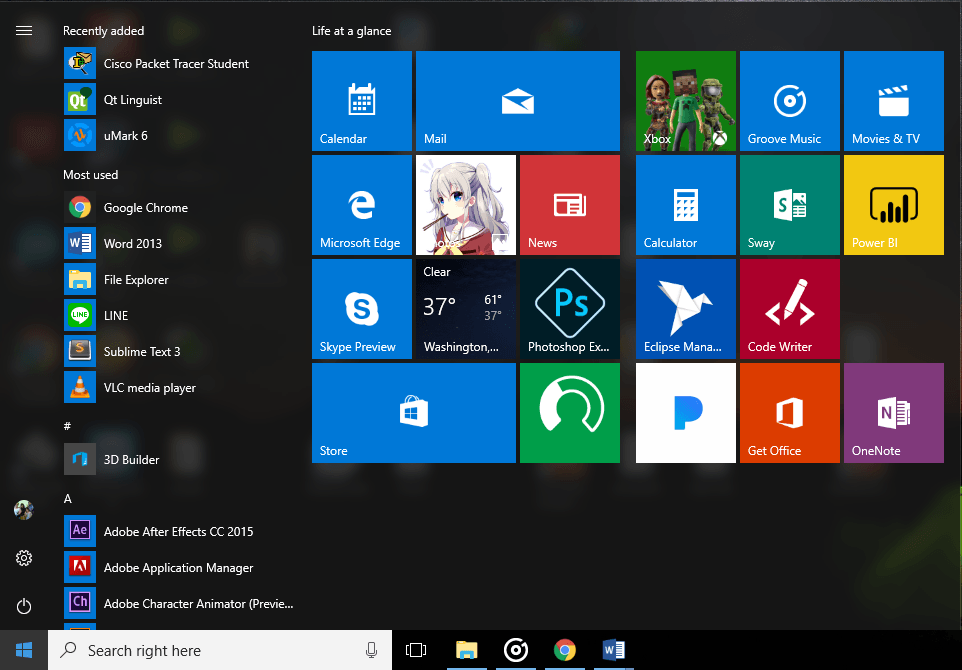
Task: Switch to Groove Music on taskbar
Action: click(516, 650)
